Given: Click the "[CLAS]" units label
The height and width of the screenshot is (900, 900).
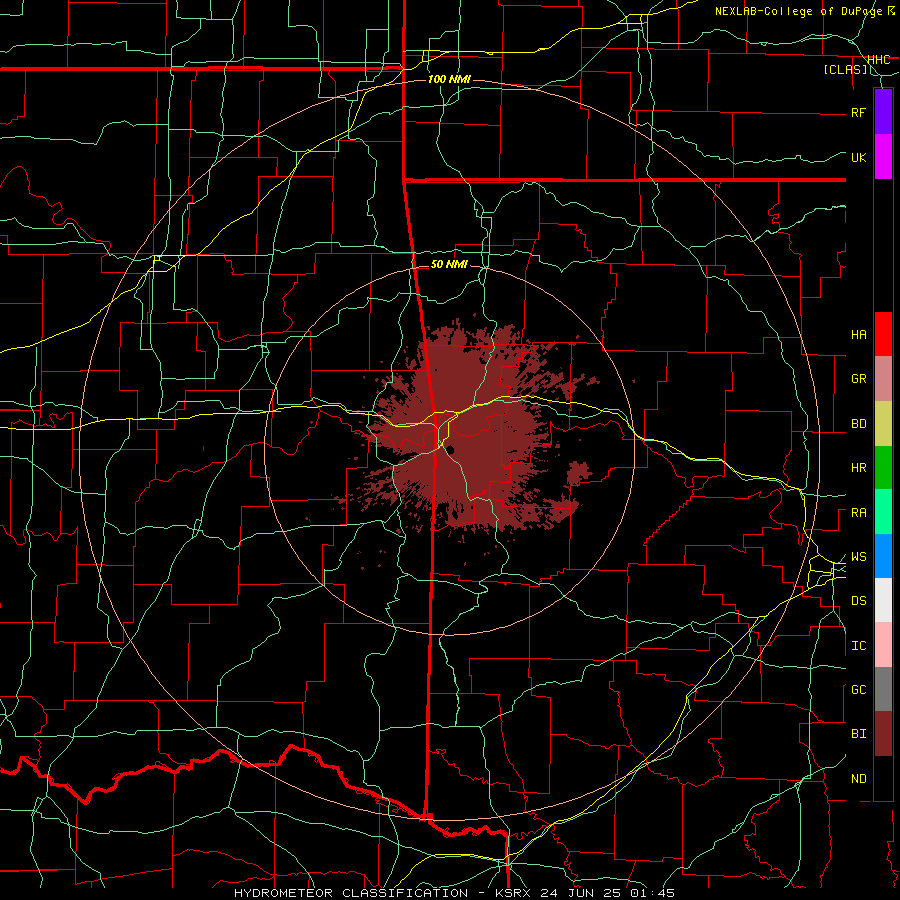Looking at the screenshot, I should 845,69.
